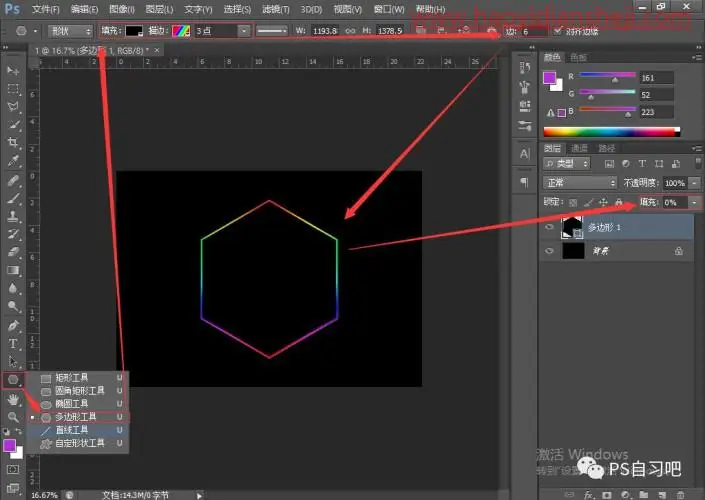Select the Eraser tool
Viewport: 705px width, 500px height.
tap(13, 252)
